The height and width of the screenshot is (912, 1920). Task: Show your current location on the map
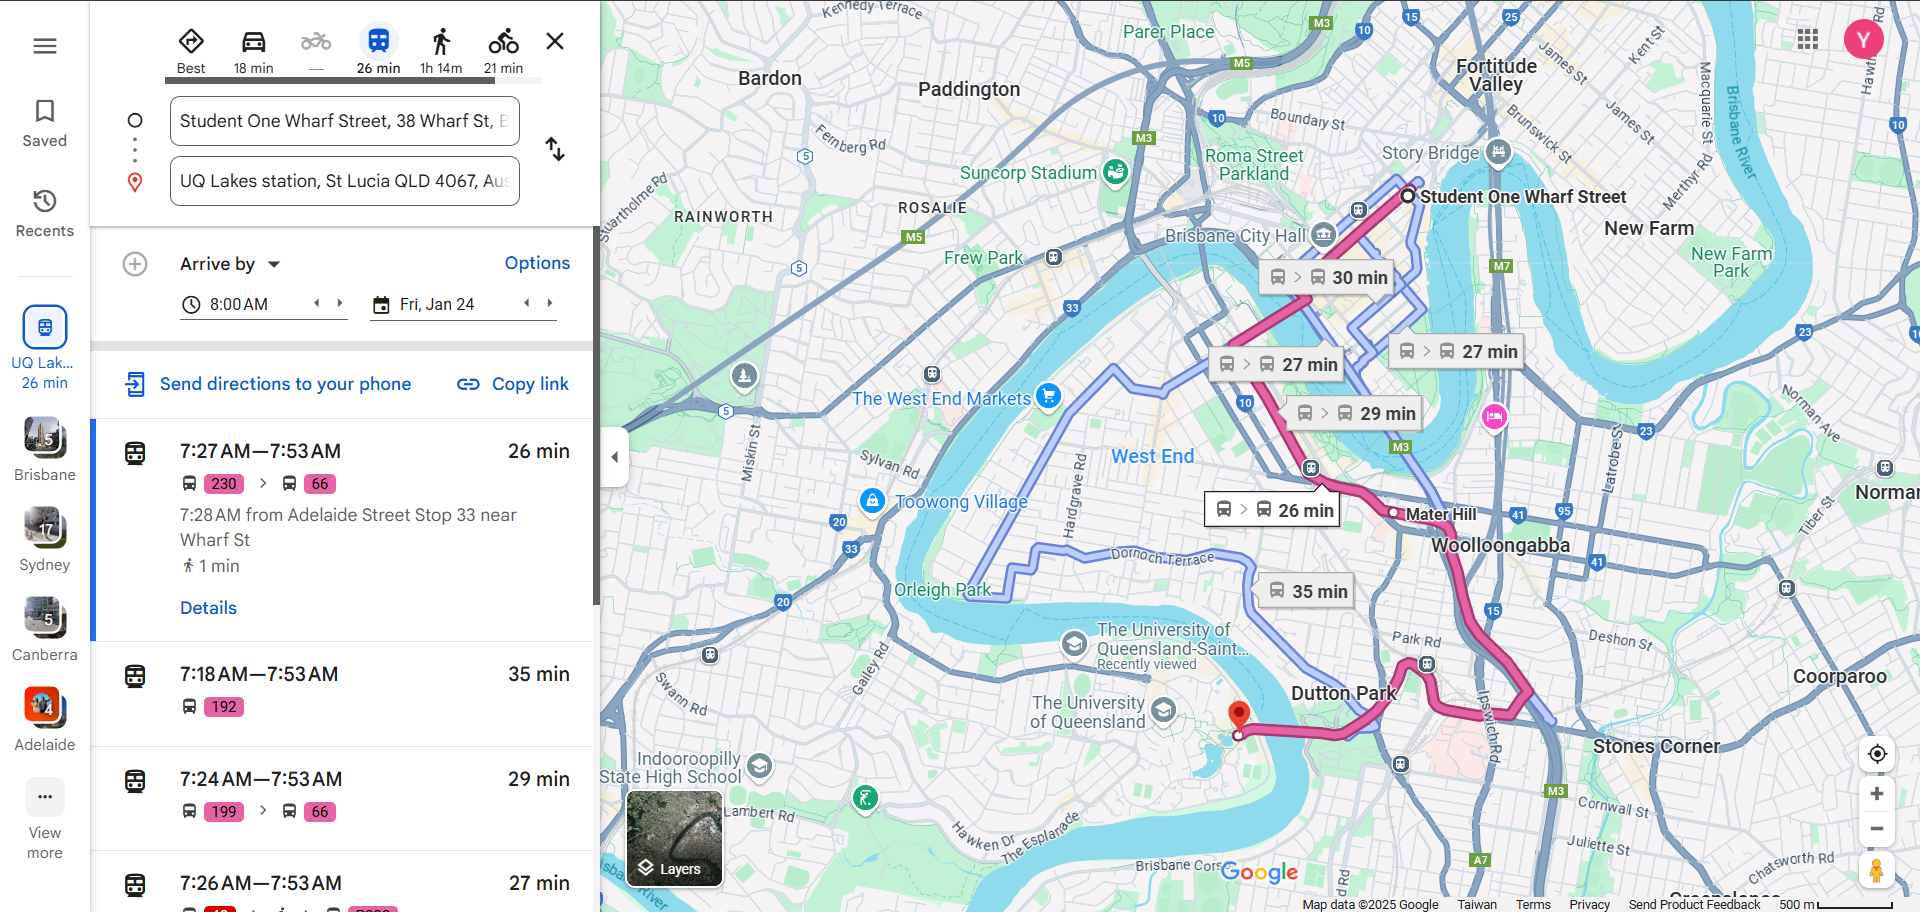1877,753
